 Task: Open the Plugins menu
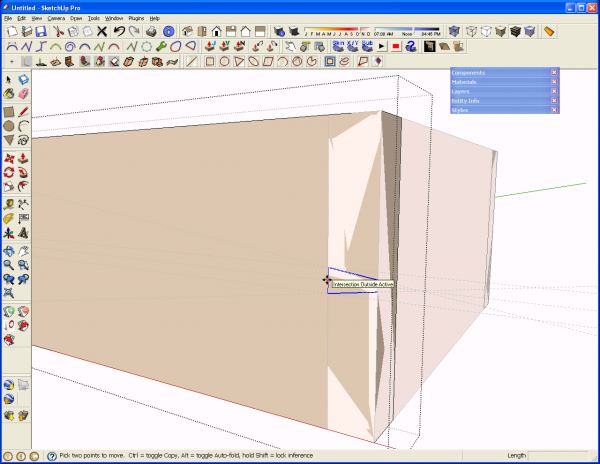136,18
